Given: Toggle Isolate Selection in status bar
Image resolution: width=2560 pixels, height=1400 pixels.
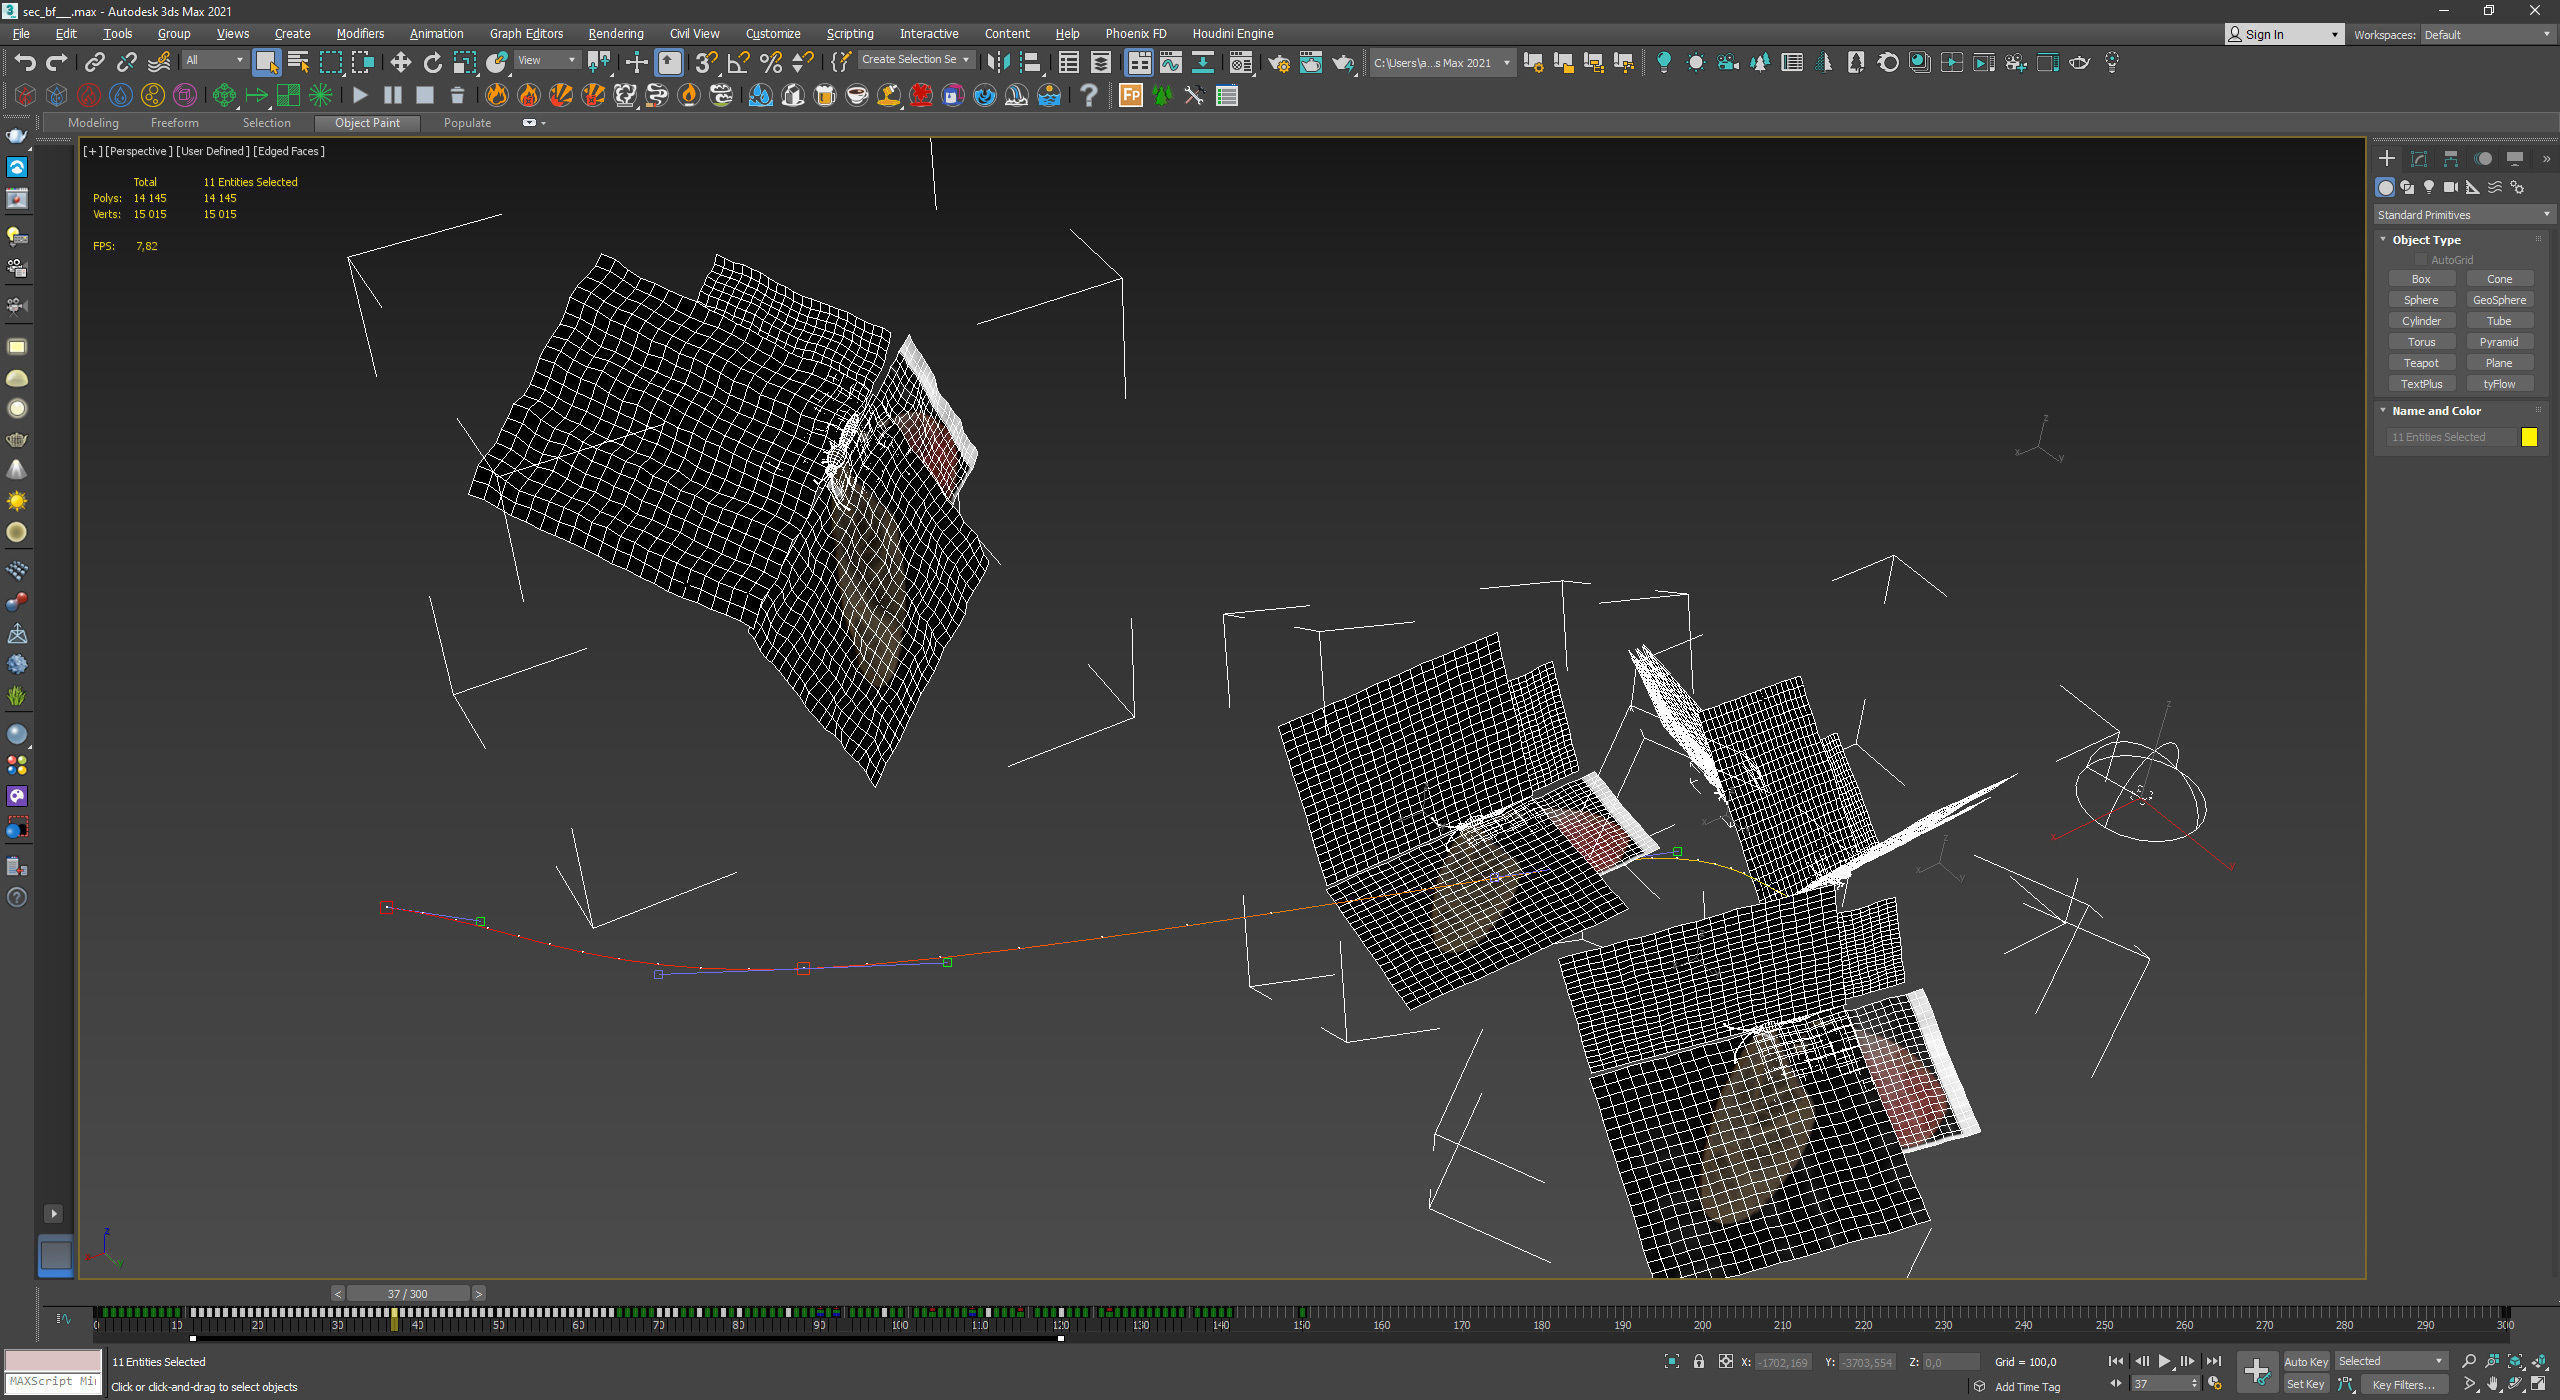Looking at the screenshot, I should (1671, 1361).
